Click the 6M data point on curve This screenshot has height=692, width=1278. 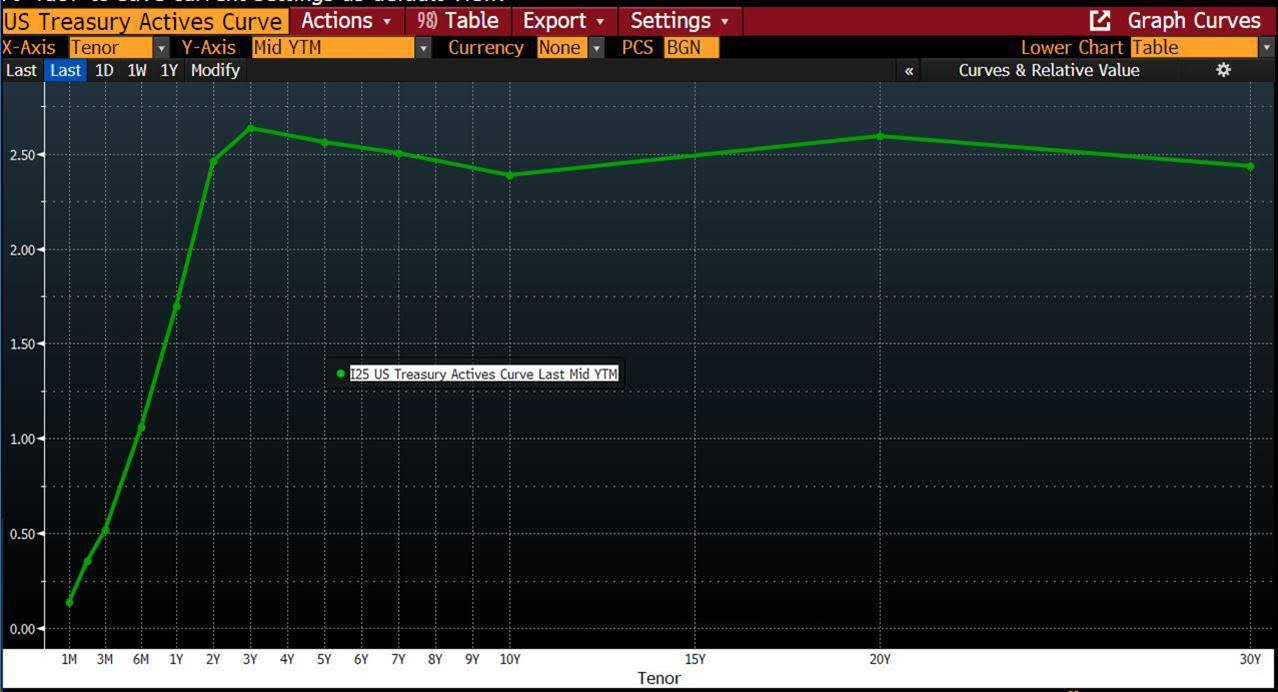coord(141,428)
